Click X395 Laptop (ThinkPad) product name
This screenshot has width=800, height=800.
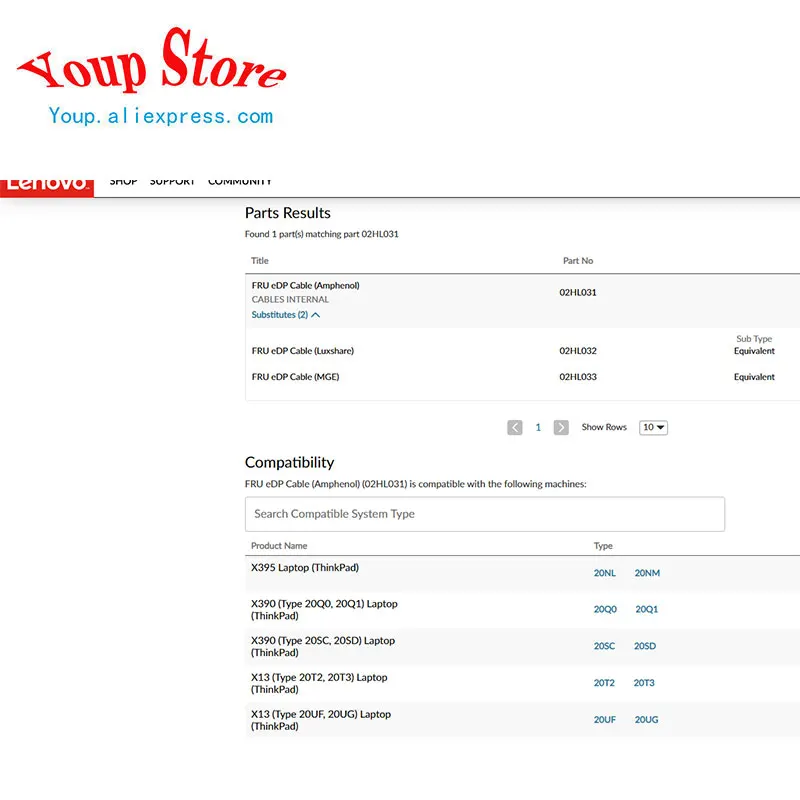click(x=305, y=567)
